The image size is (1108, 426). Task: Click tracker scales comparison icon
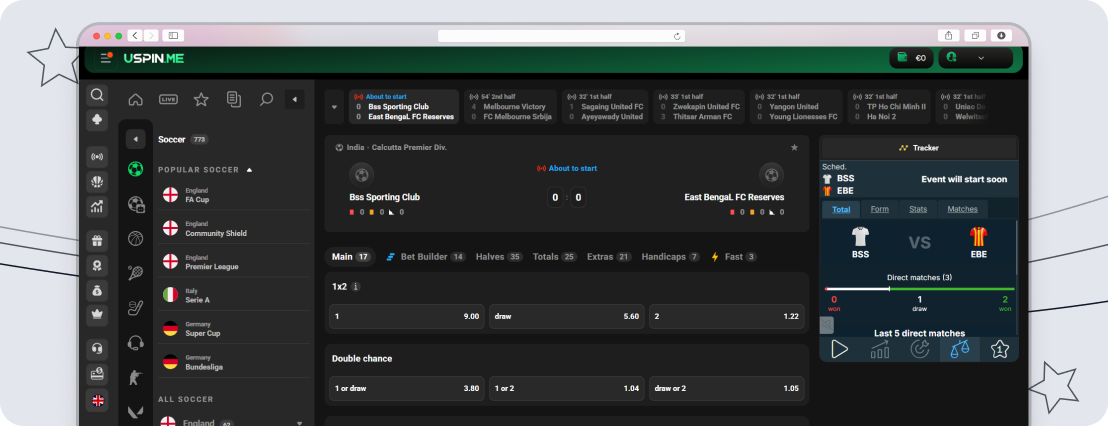[960, 349]
